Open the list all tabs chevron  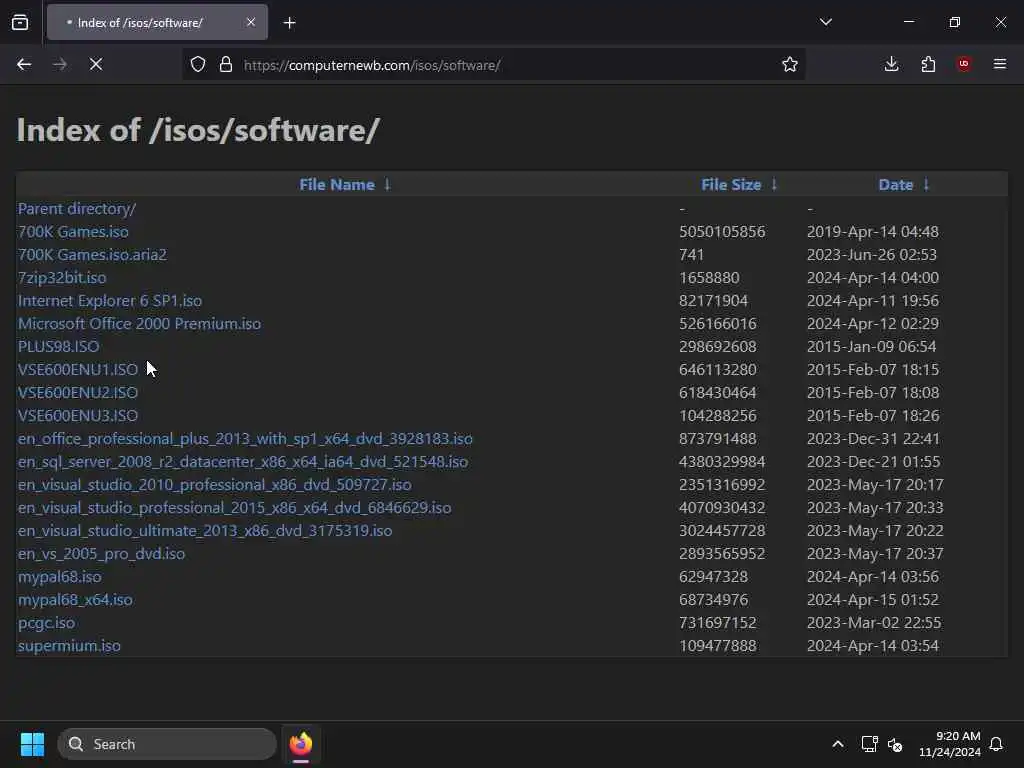pos(825,22)
